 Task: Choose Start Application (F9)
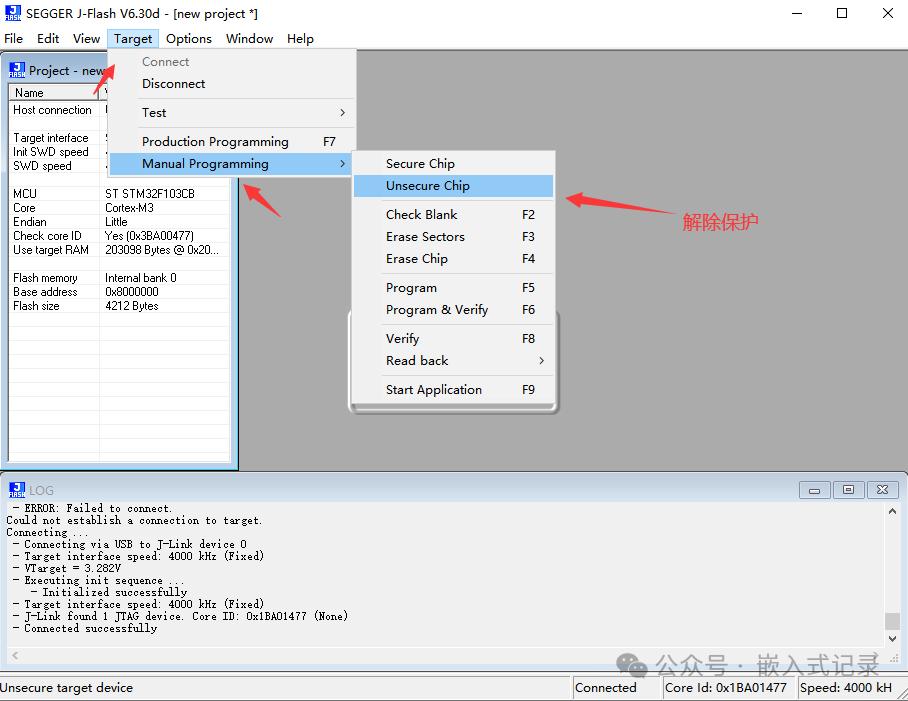[x=453, y=390]
